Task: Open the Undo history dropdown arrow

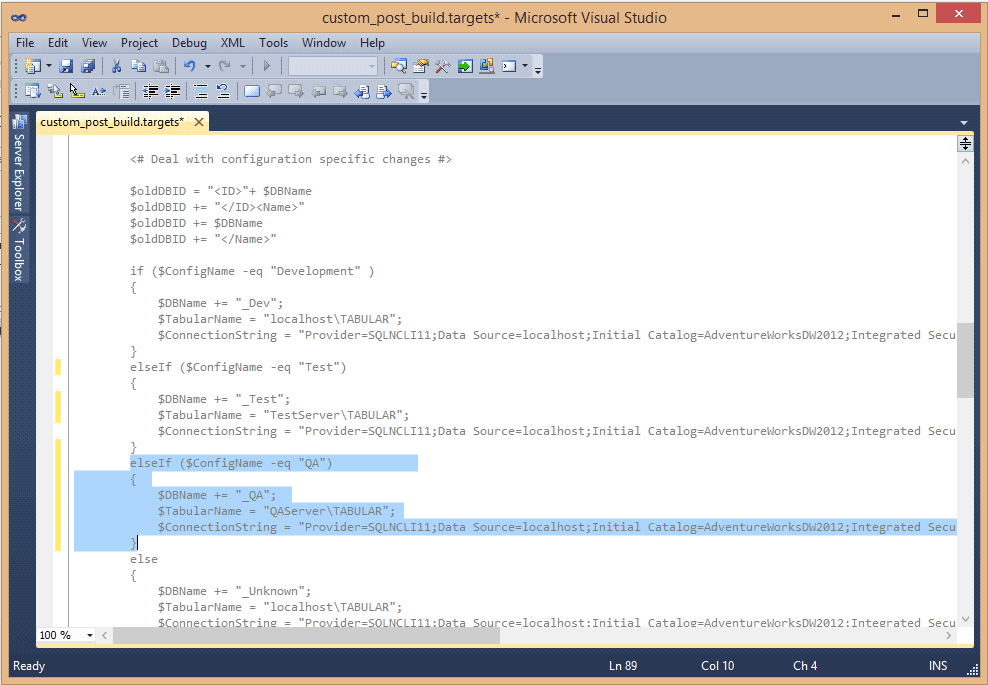Action: (207, 66)
